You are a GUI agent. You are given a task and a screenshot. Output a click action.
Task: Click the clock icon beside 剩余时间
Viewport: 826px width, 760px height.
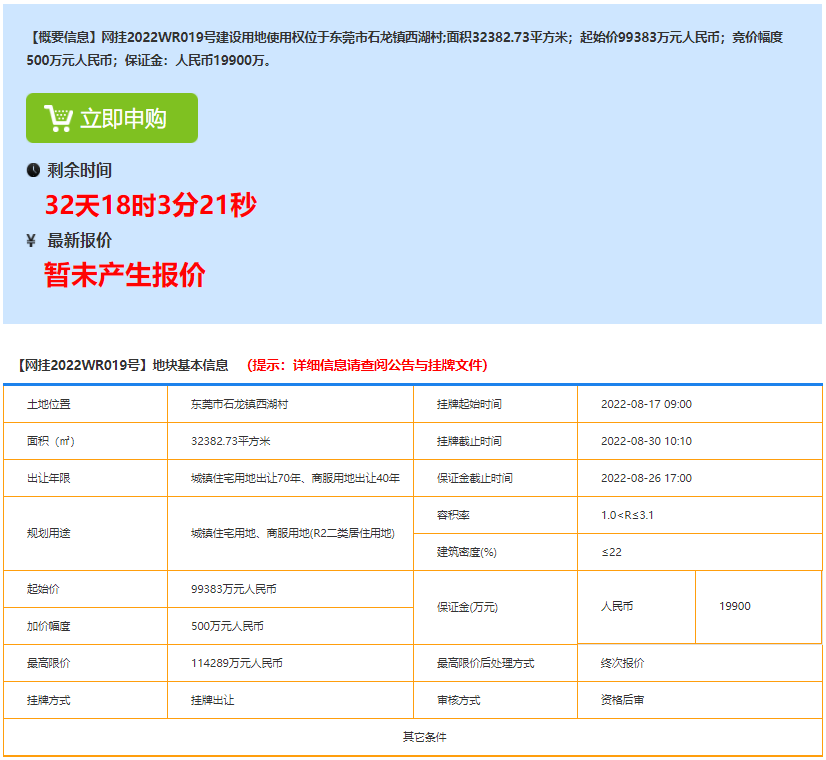coord(33,170)
